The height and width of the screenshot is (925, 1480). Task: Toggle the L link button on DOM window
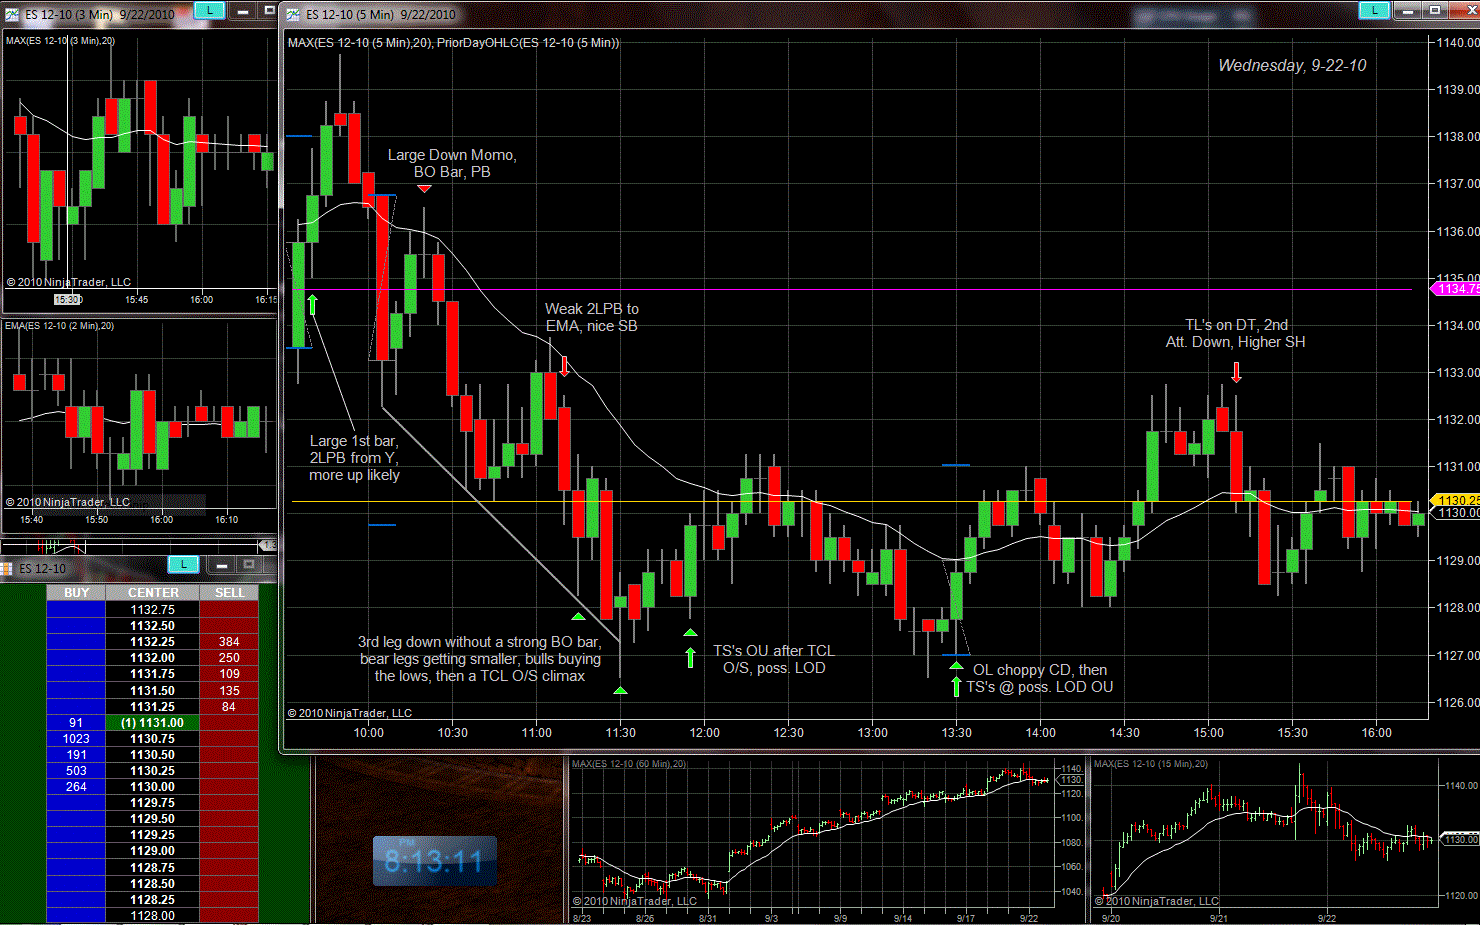click(183, 565)
